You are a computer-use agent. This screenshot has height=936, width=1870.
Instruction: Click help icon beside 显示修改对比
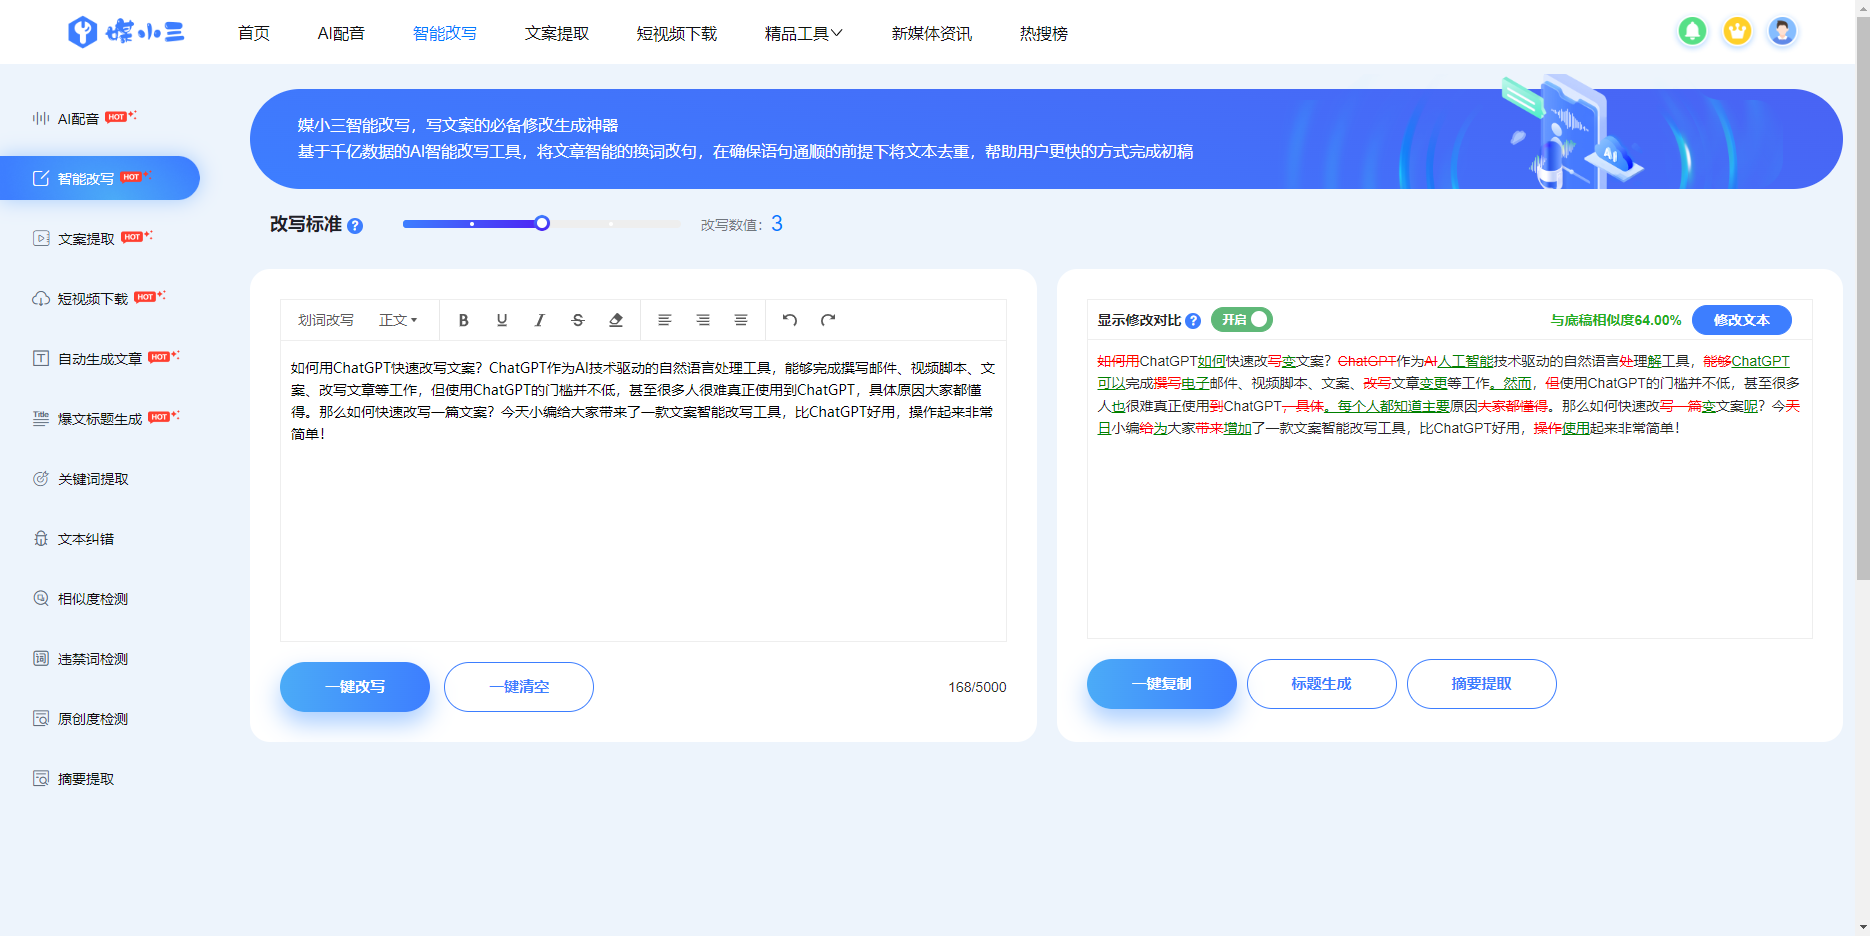(x=1193, y=321)
